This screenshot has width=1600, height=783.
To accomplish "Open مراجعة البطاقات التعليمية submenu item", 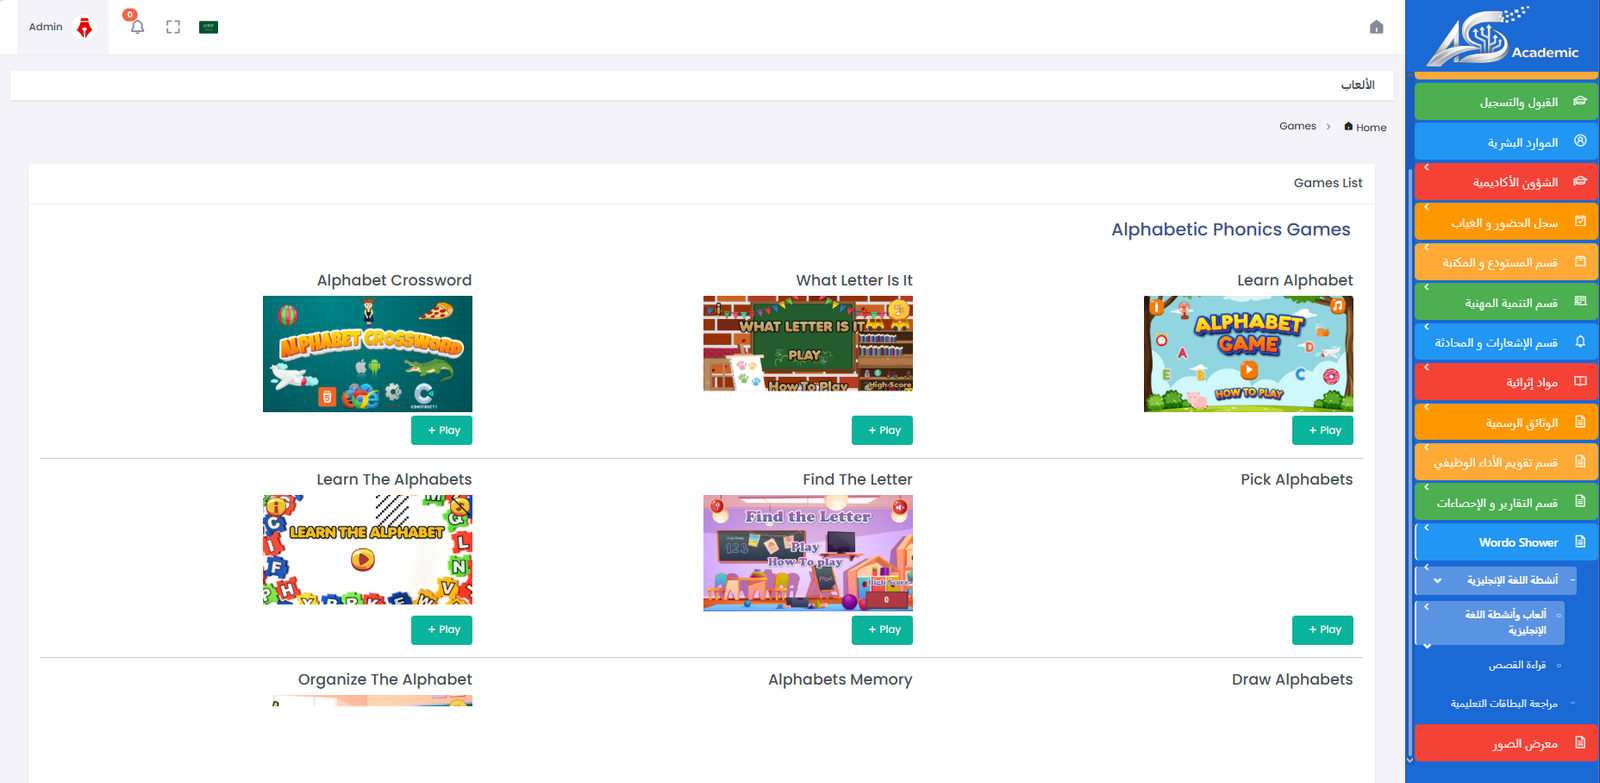I will (1504, 703).
